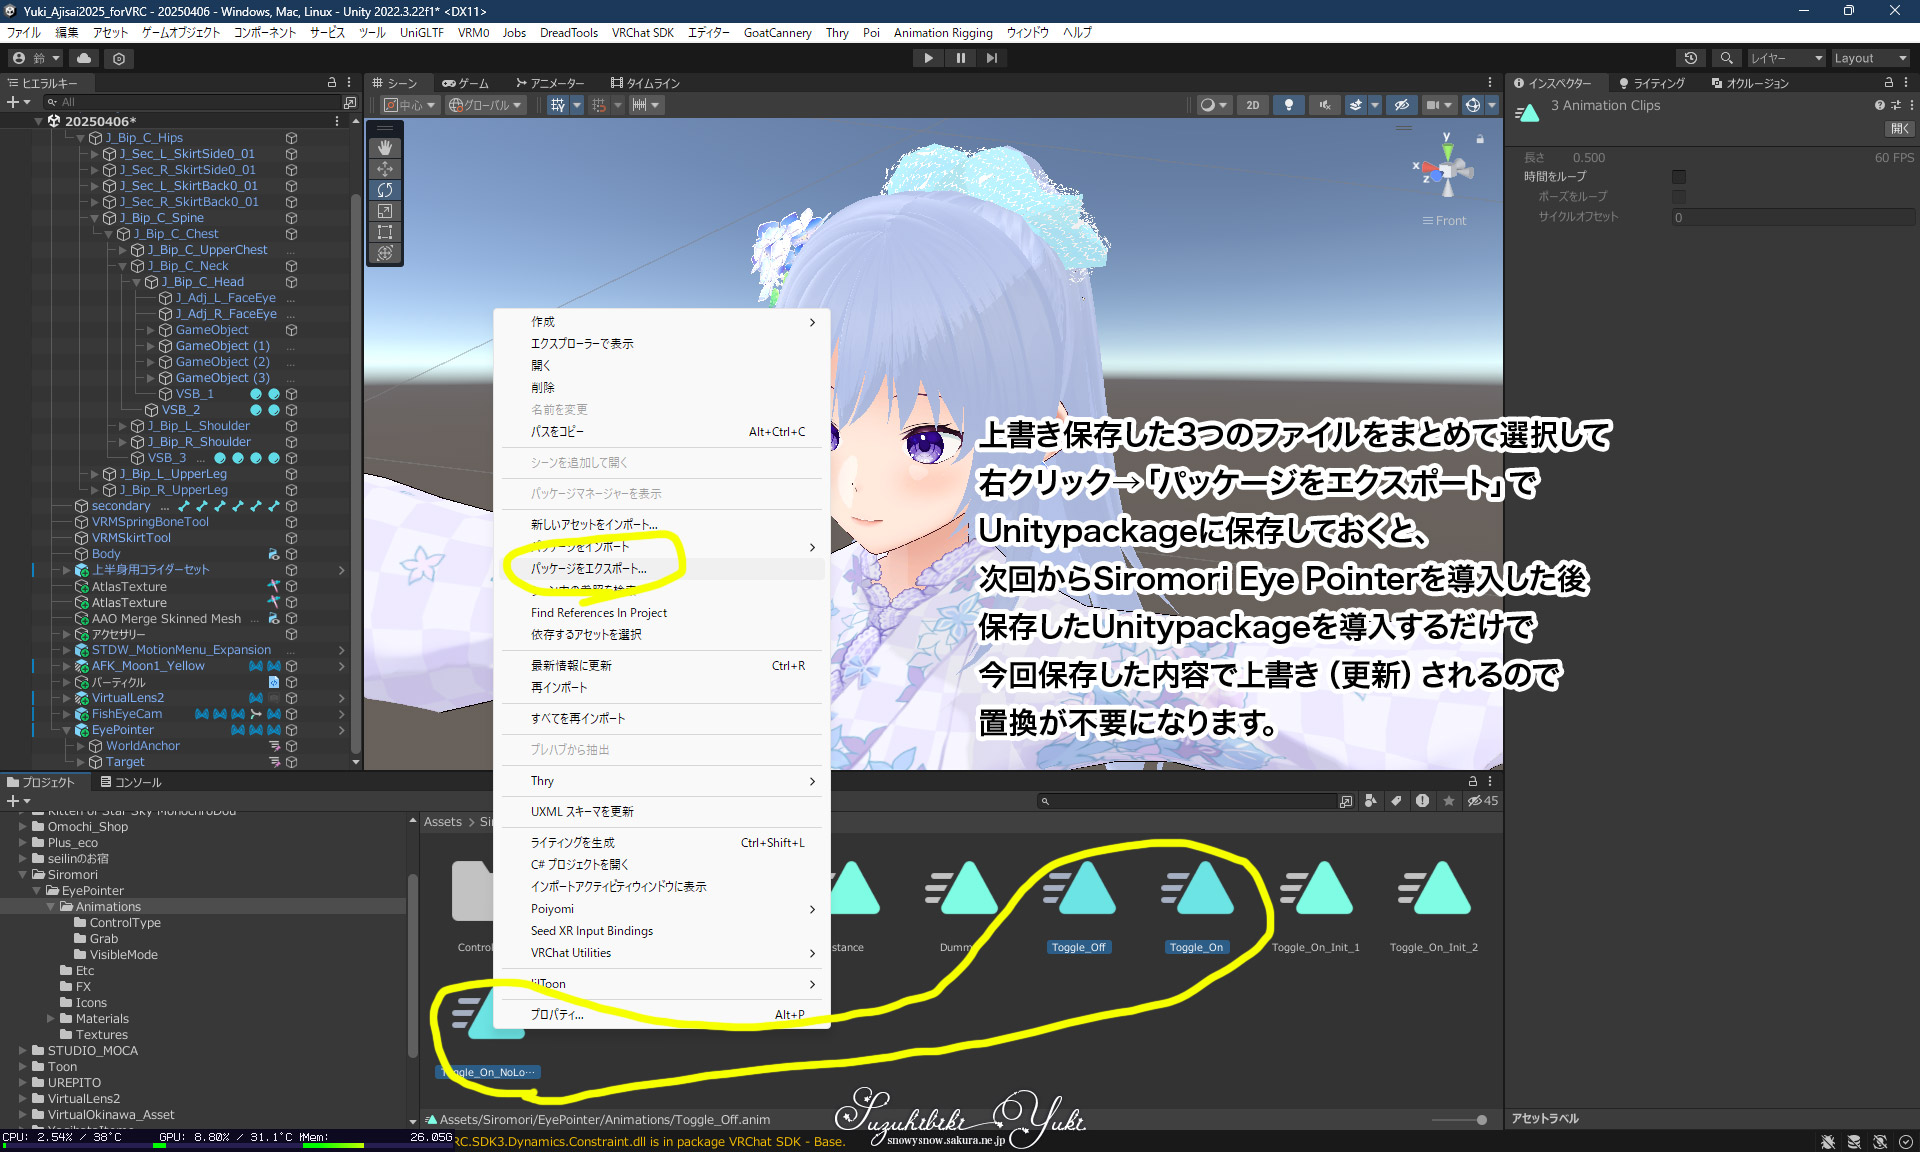This screenshot has height=1152, width=1920.
Task: Click the 開く button in Inspector
Action: (1899, 129)
